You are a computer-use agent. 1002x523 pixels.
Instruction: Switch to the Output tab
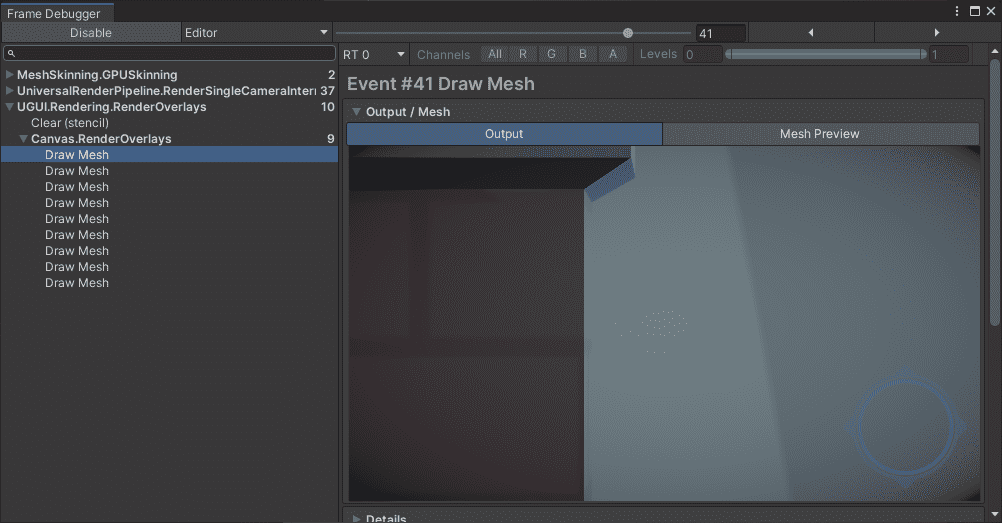504,134
